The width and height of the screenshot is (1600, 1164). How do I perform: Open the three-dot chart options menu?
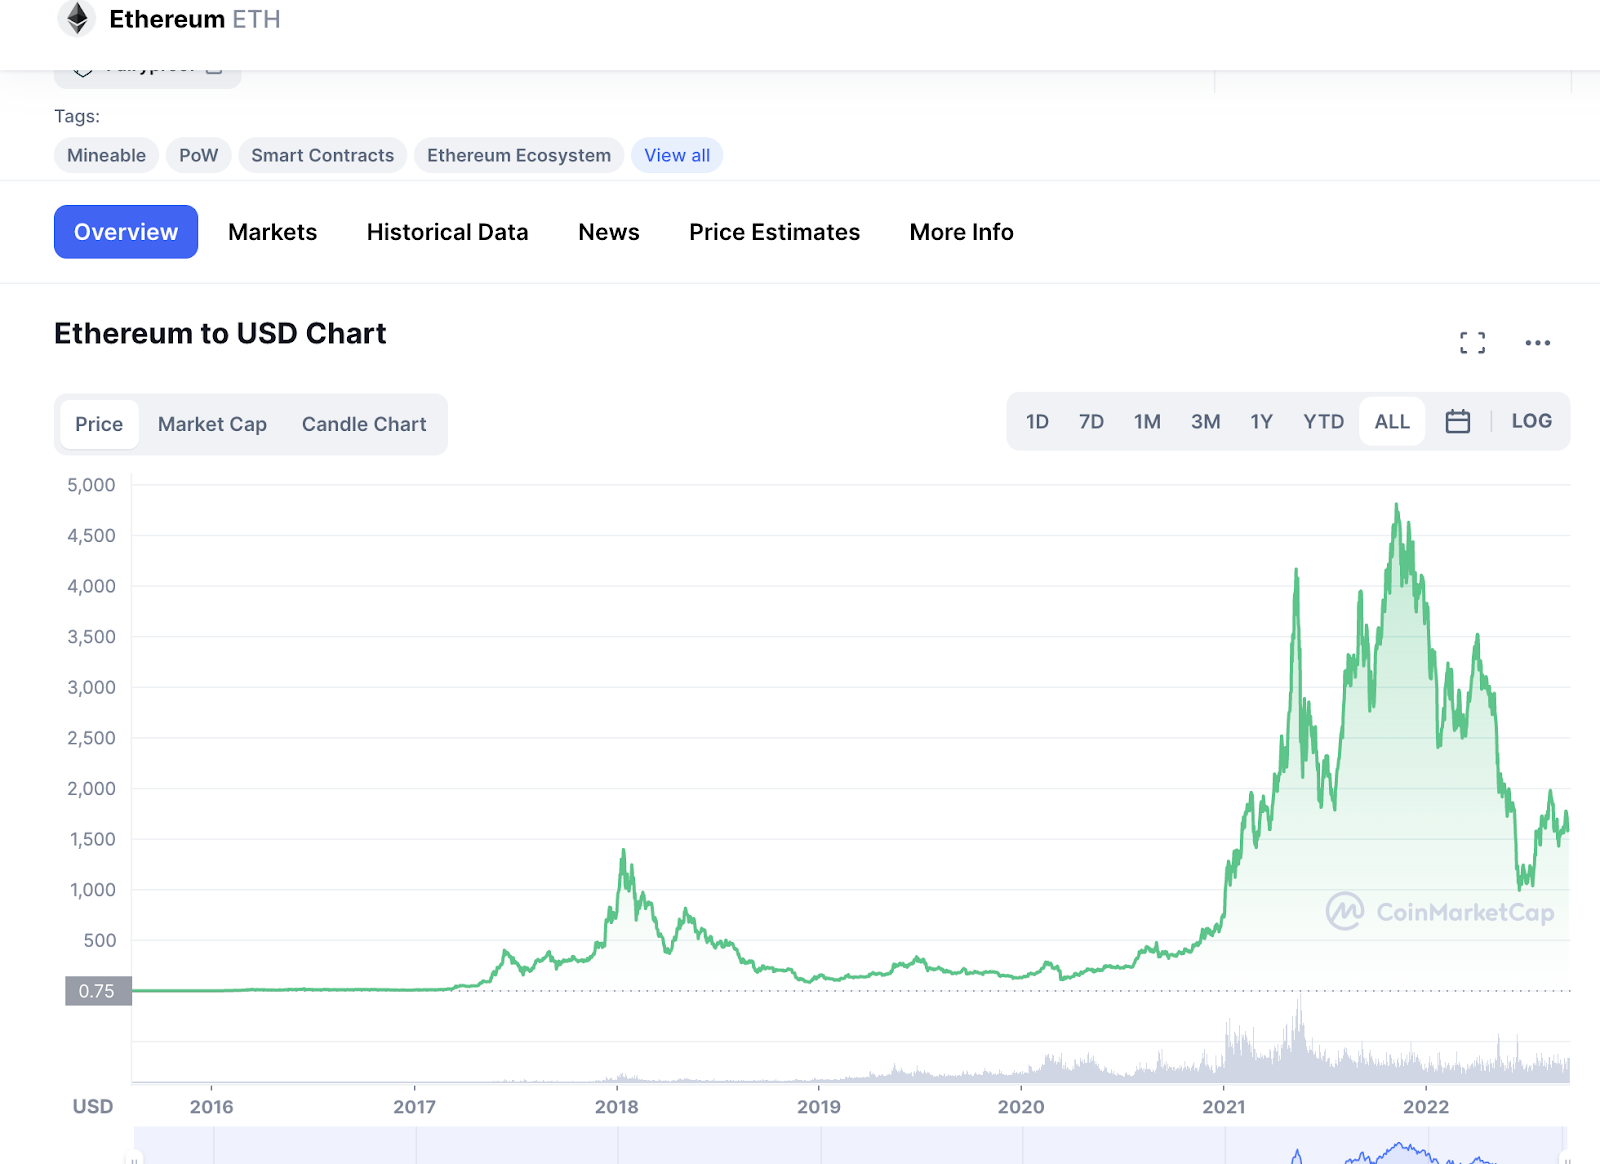click(1538, 343)
